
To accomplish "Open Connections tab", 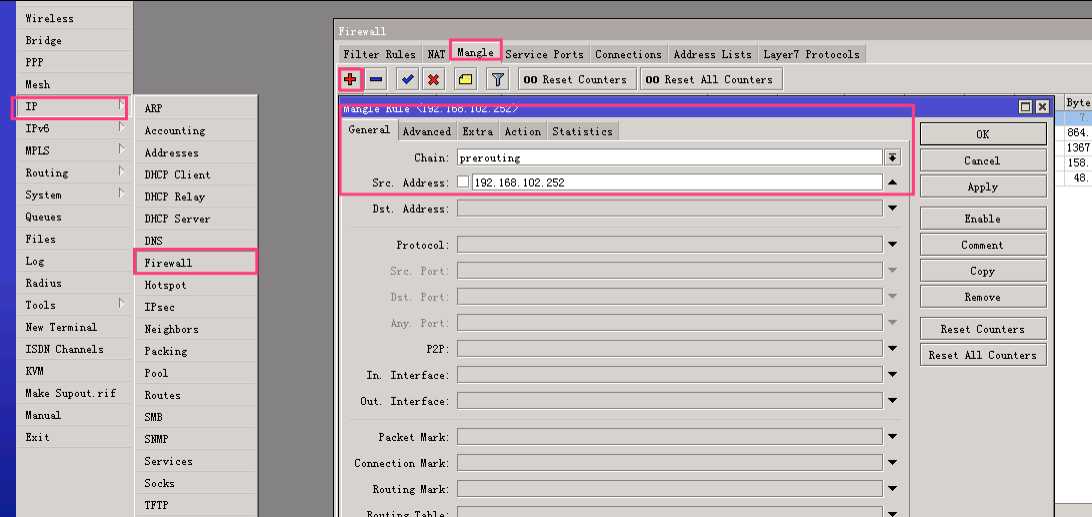I will point(628,54).
